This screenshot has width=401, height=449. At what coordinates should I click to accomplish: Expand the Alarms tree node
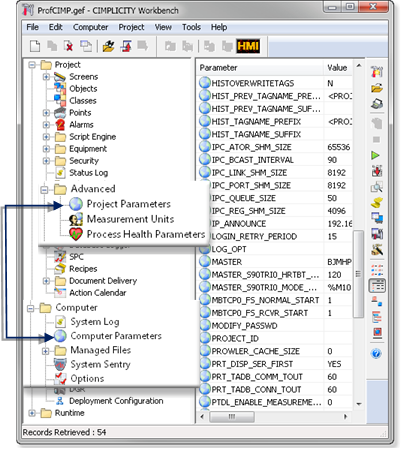coord(46,125)
